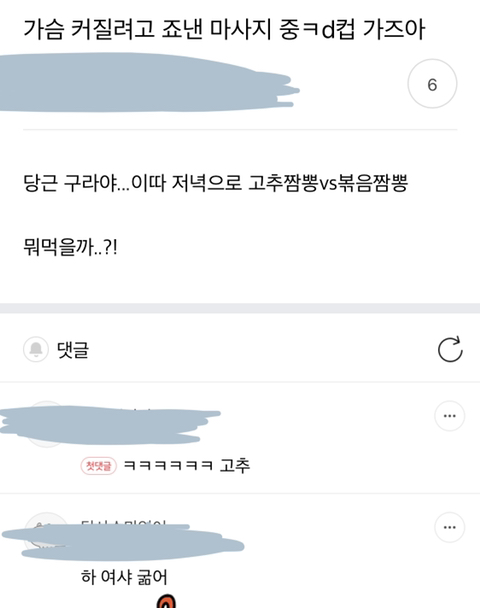Tap the thin line under the author row
This screenshot has width=480, height=608.
[240, 130]
